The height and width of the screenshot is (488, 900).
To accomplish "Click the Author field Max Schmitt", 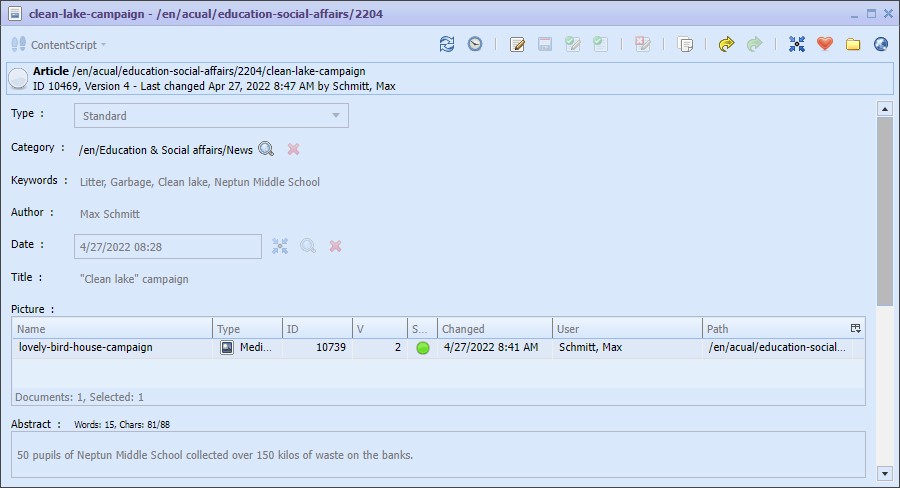I will point(110,214).
